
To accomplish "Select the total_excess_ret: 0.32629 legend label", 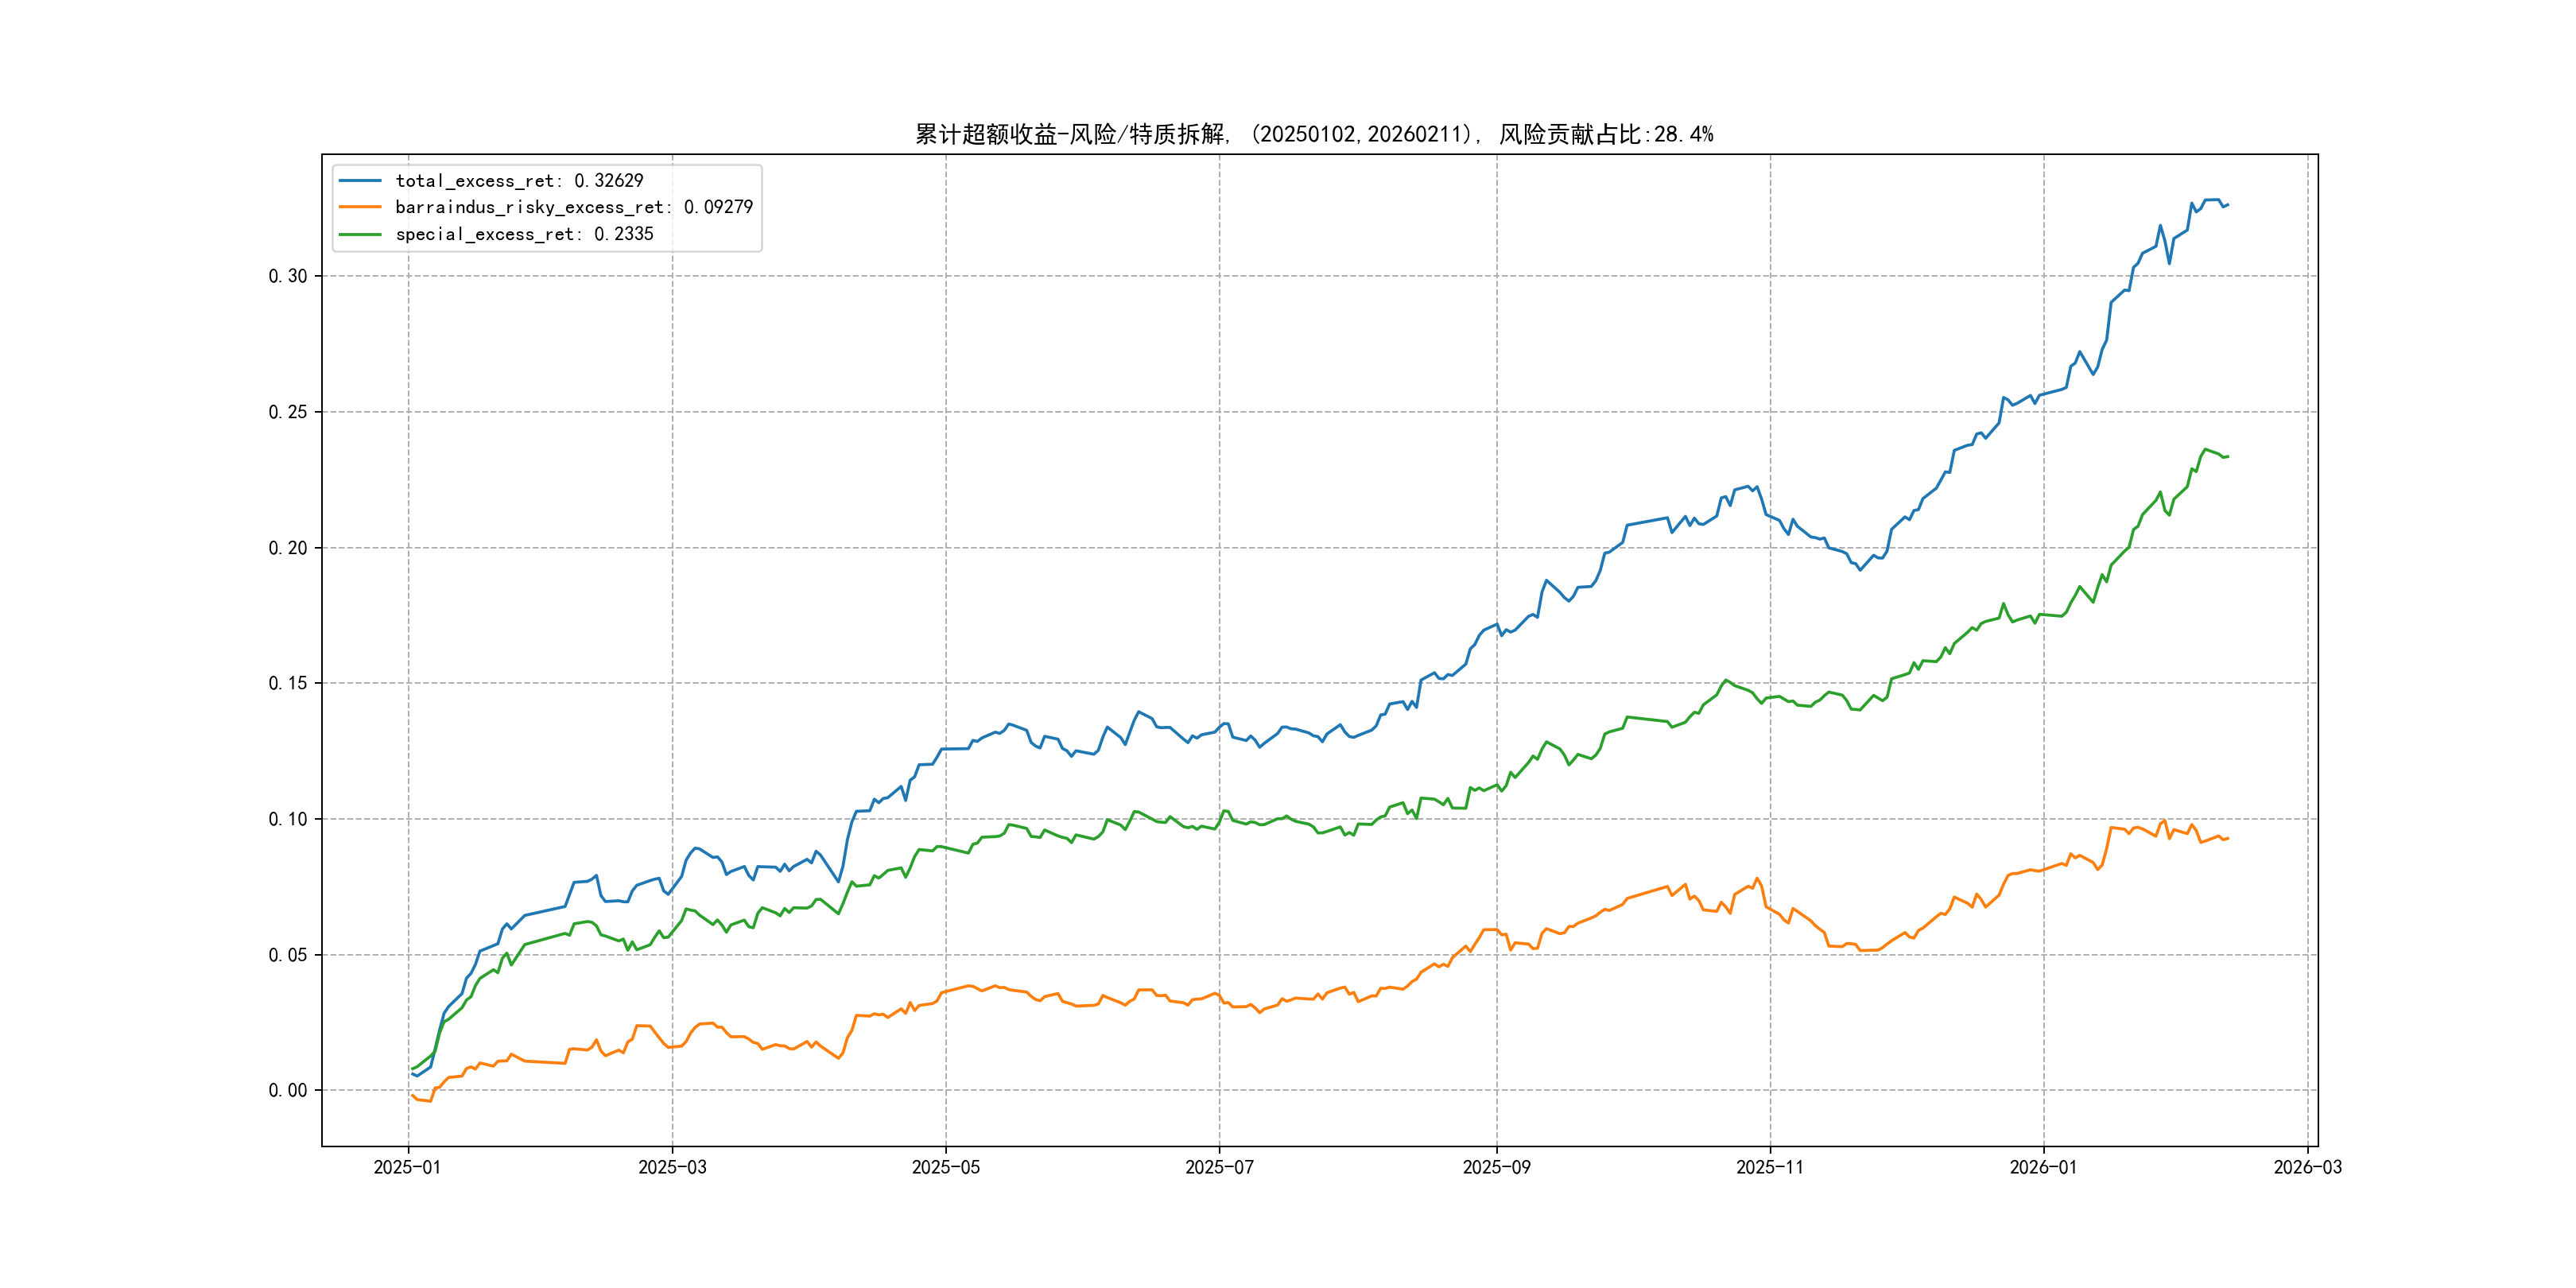I will (519, 181).
